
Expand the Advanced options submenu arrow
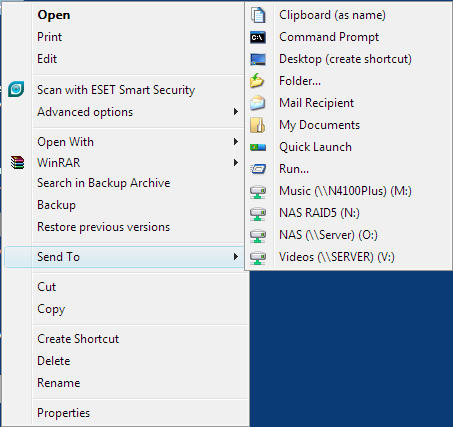tap(236, 112)
